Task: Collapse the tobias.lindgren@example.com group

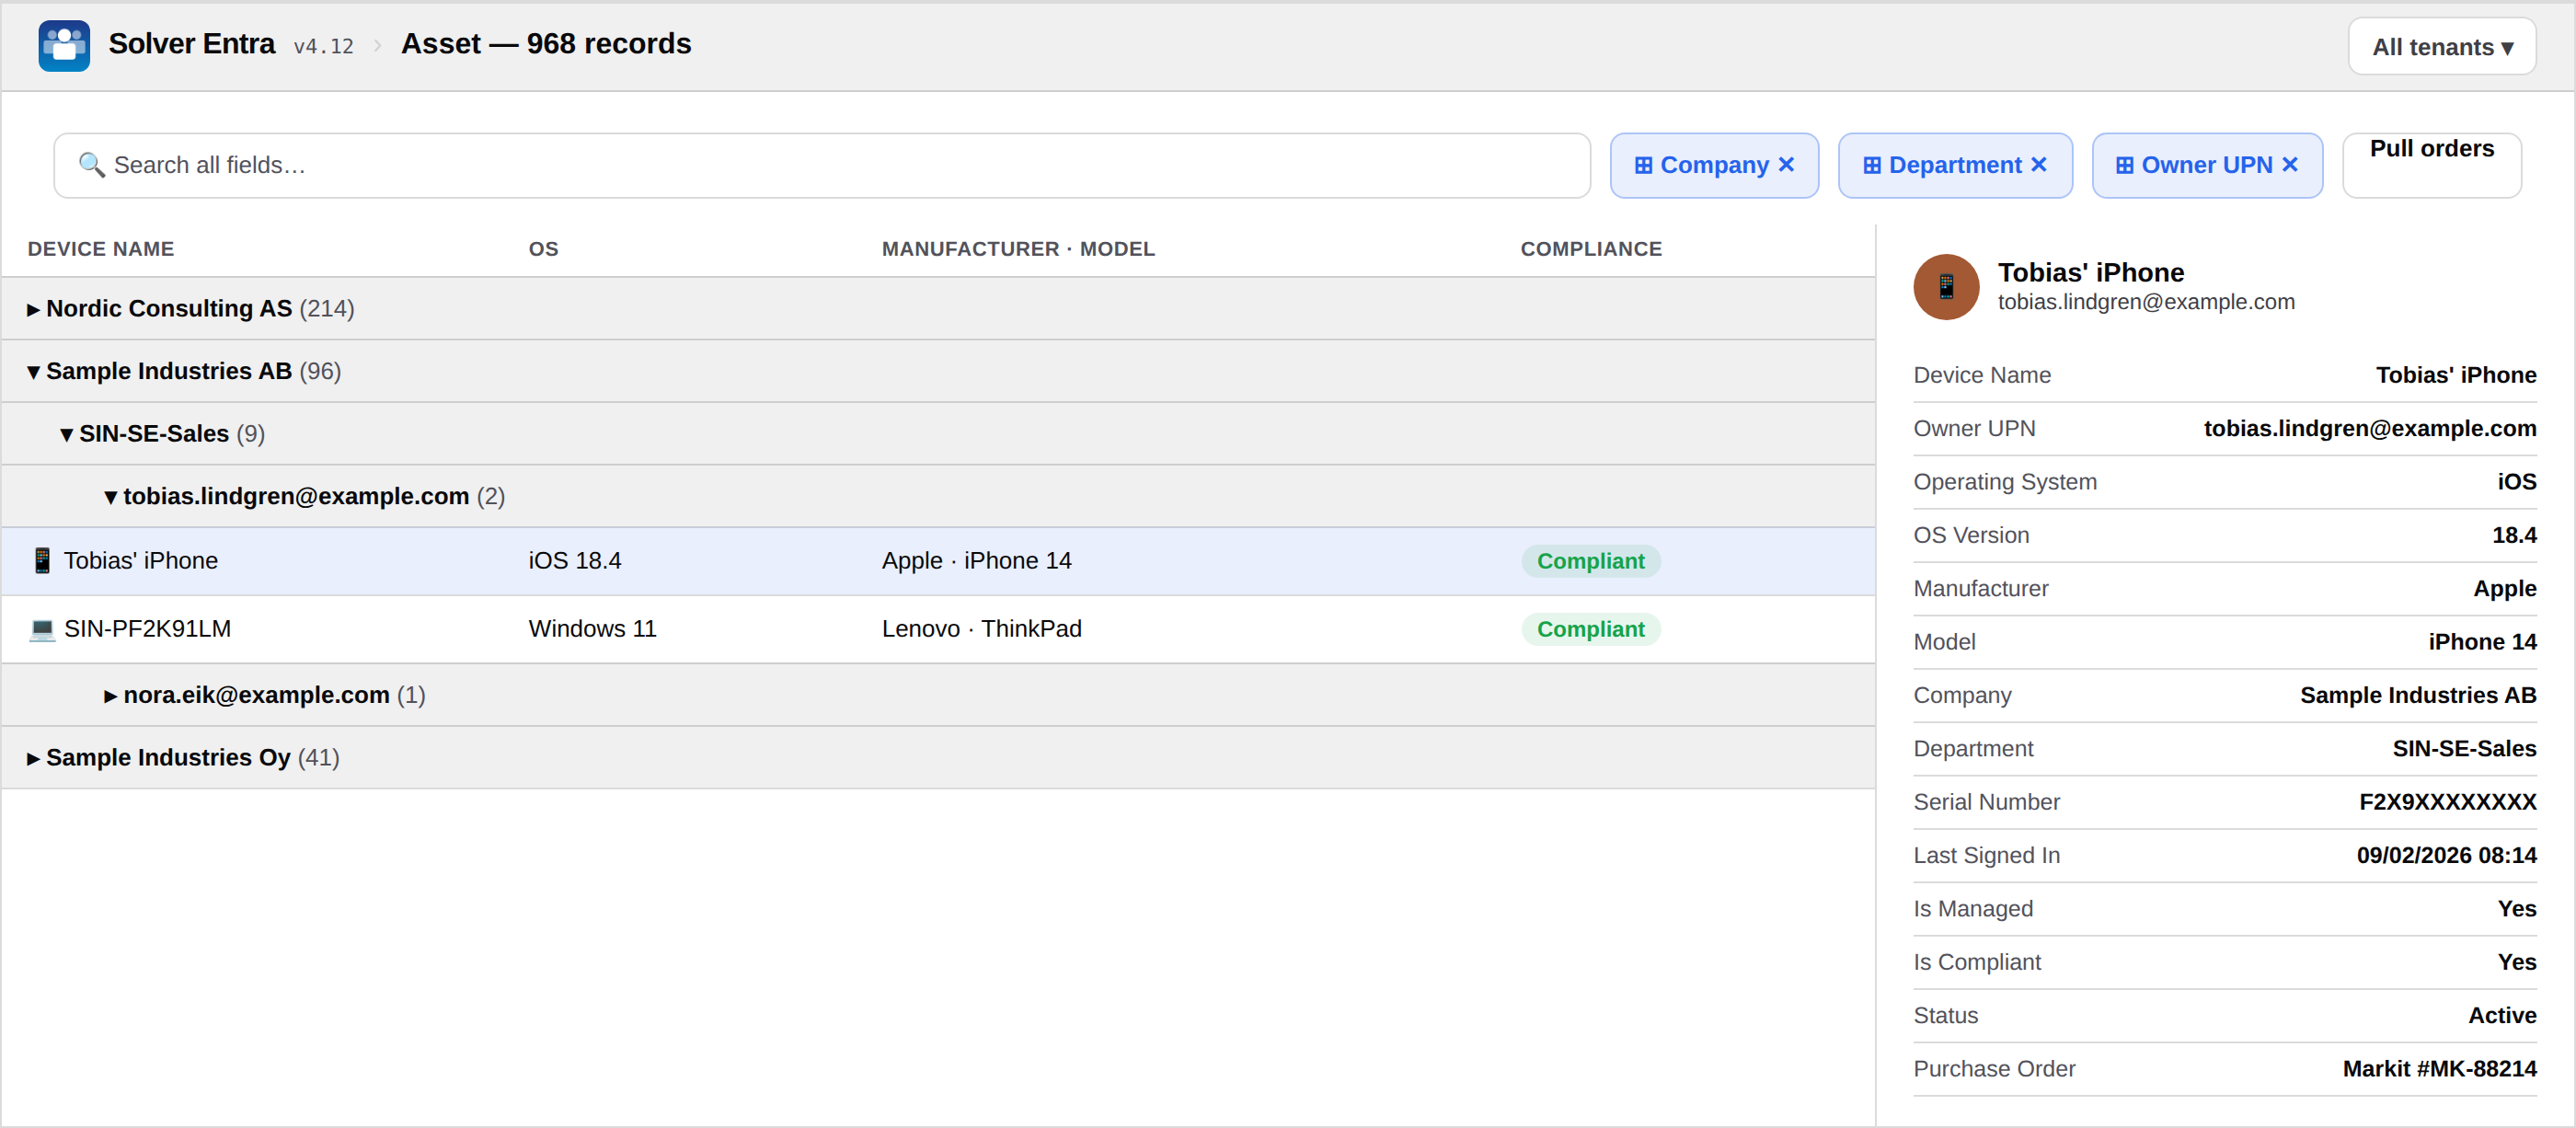Action: [111, 497]
